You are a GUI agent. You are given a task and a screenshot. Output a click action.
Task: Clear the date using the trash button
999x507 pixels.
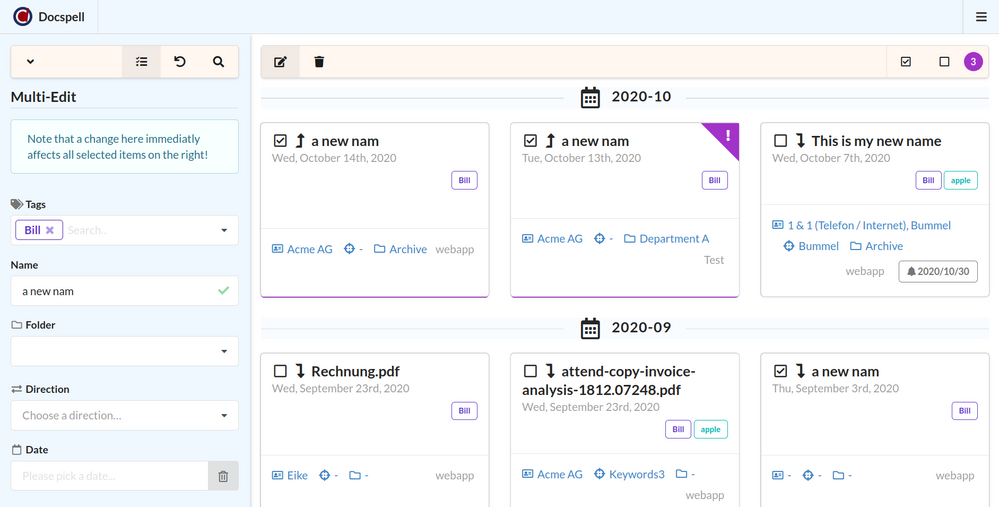[223, 476]
